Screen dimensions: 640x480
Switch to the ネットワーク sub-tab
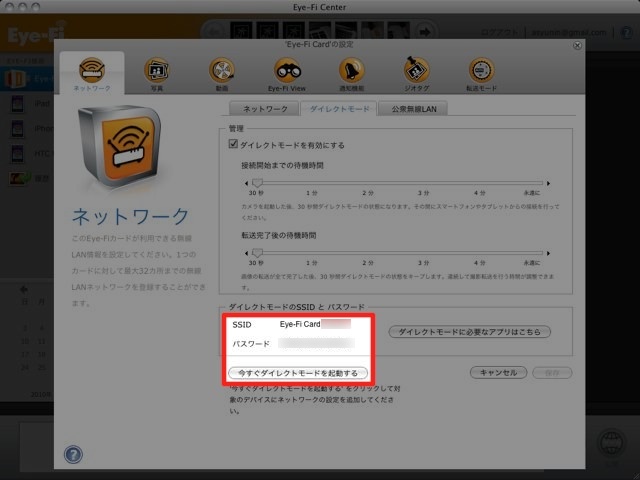click(264, 109)
